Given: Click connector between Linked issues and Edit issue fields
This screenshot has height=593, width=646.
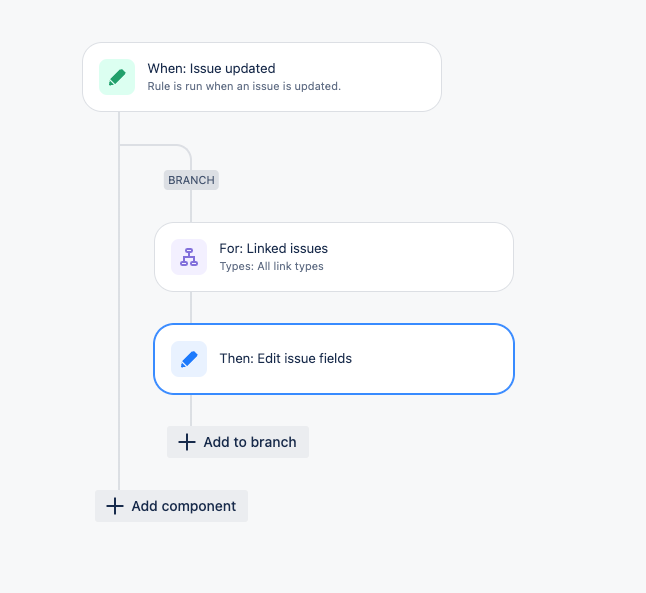Looking at the screenshot, I should click(191, 308).
